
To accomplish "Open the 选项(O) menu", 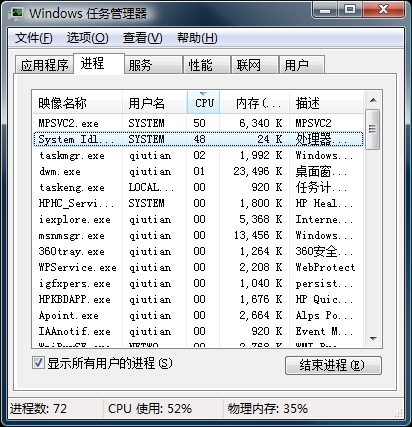I will click(x=87, y=38).
